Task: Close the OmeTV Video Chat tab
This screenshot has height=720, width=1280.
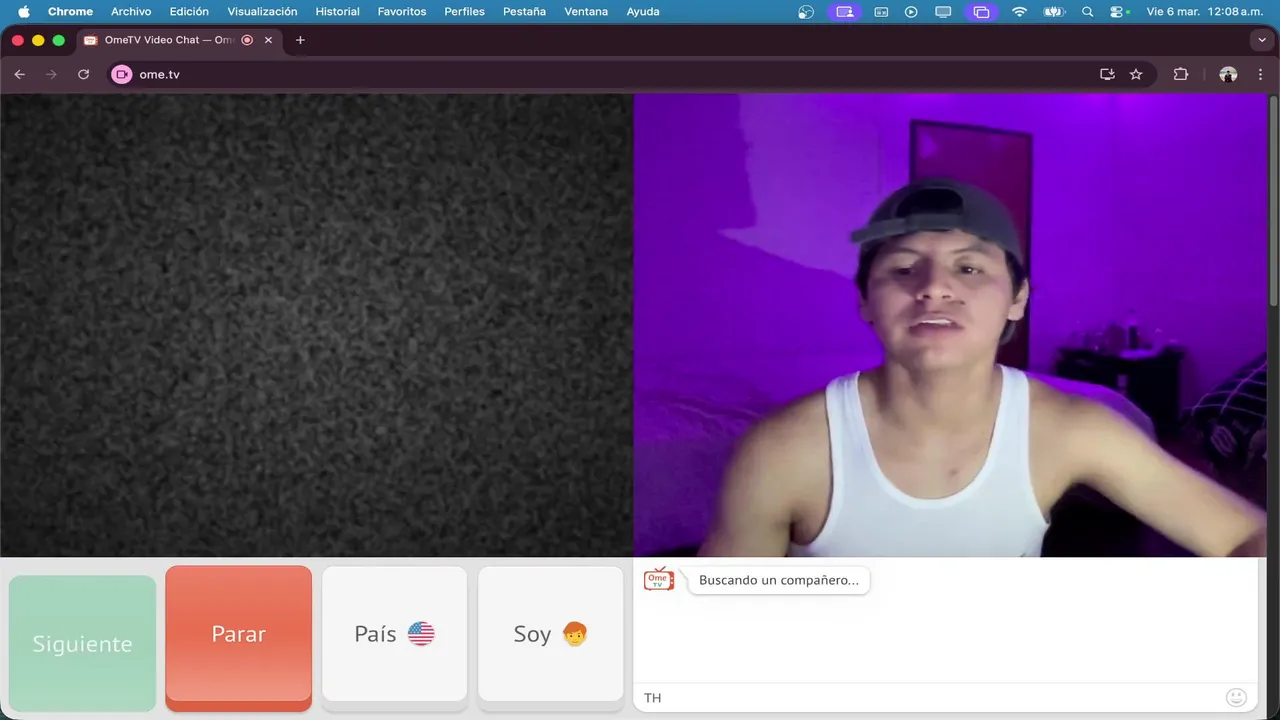Action: (268, 40)
